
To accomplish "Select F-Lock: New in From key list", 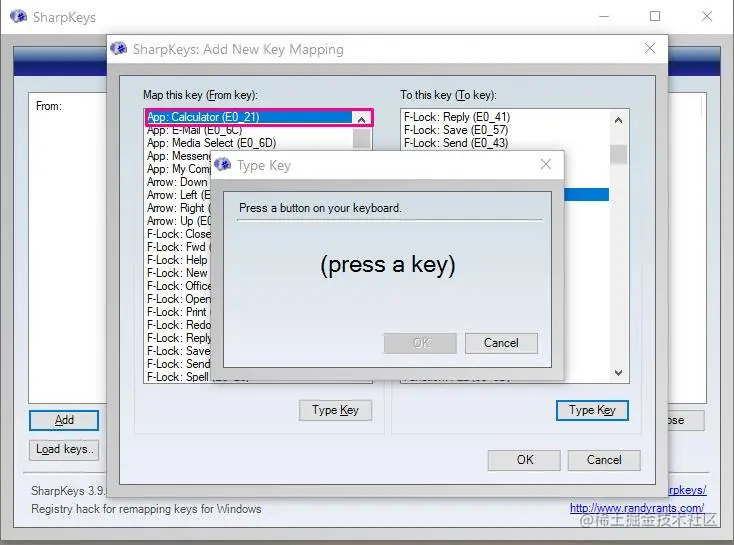I will 178,273.
